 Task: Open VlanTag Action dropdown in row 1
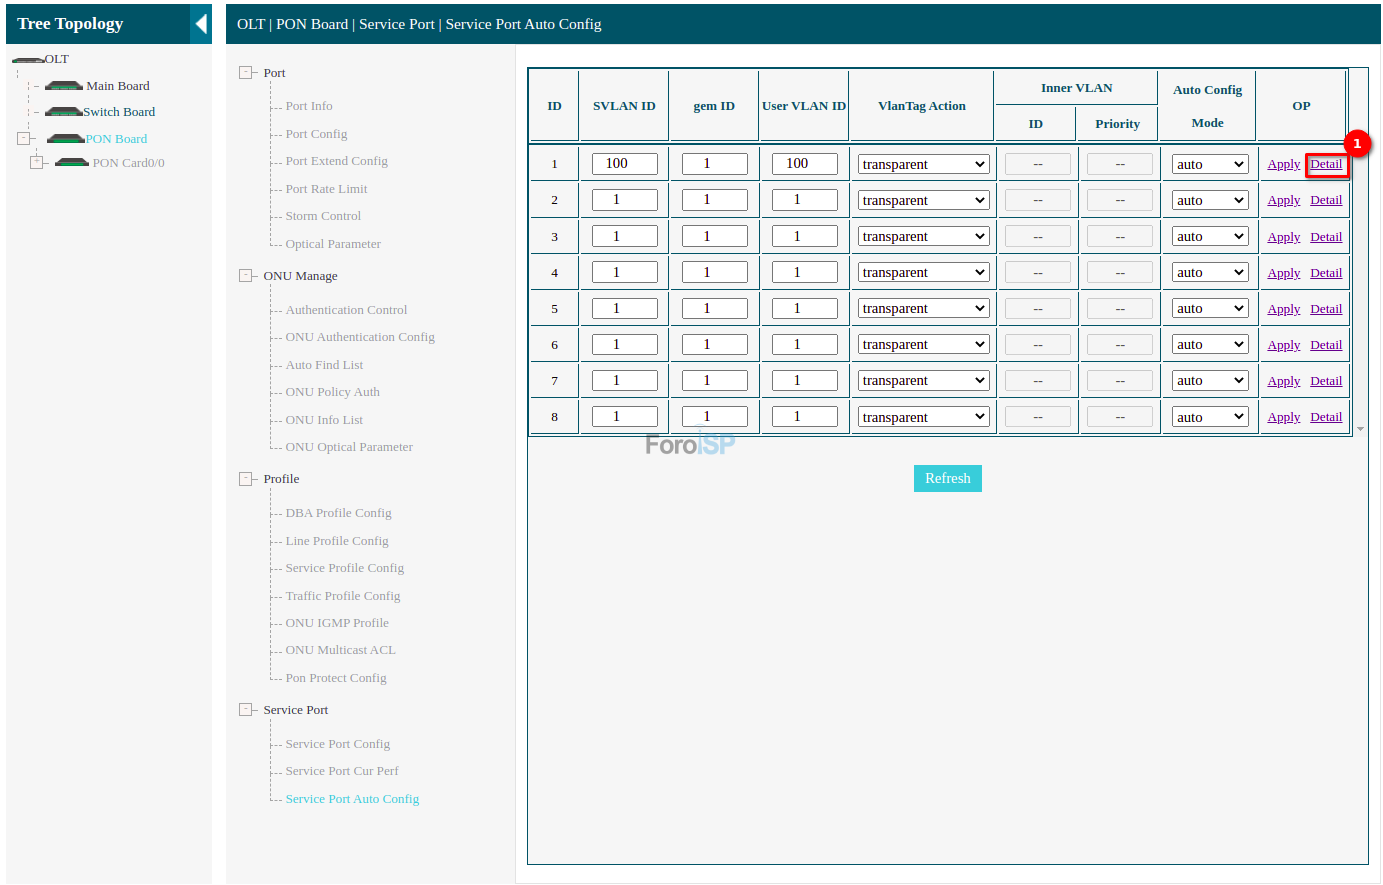click(923, 164)
